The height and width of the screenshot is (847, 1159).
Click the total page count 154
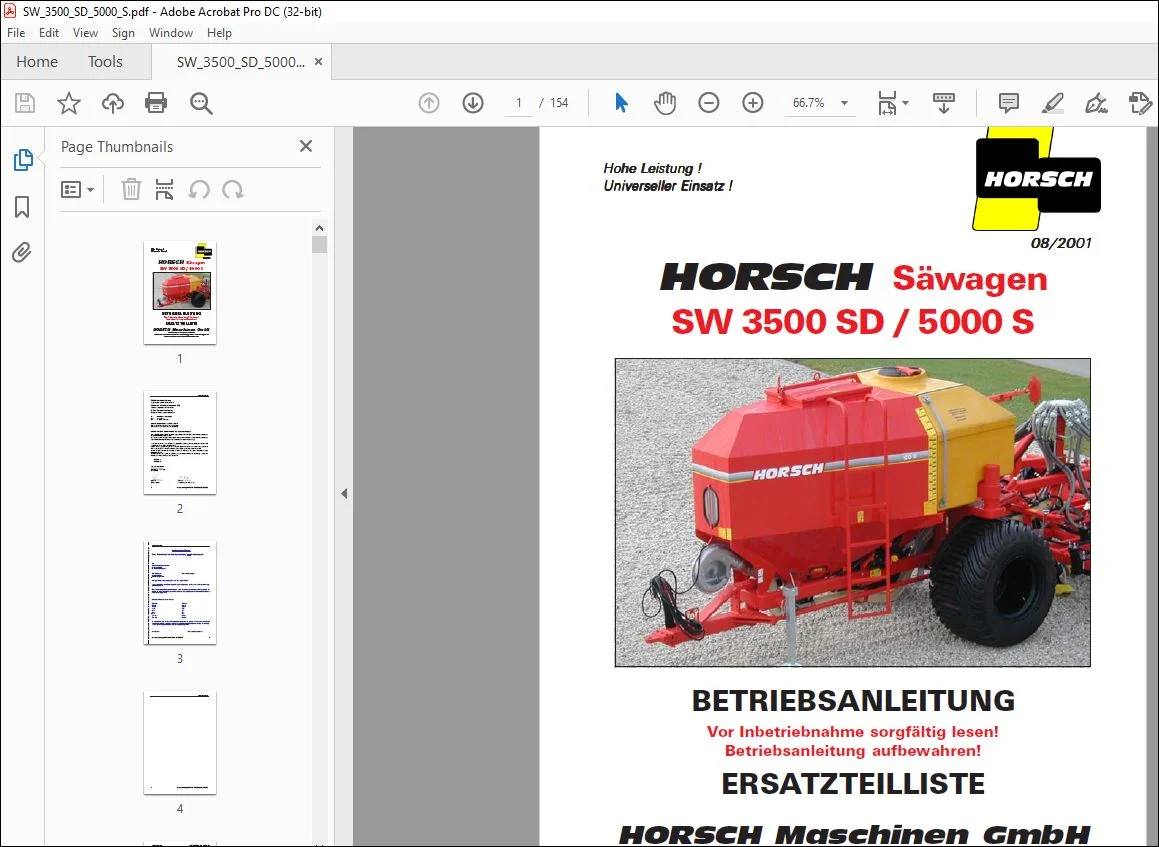pos(559,103)
